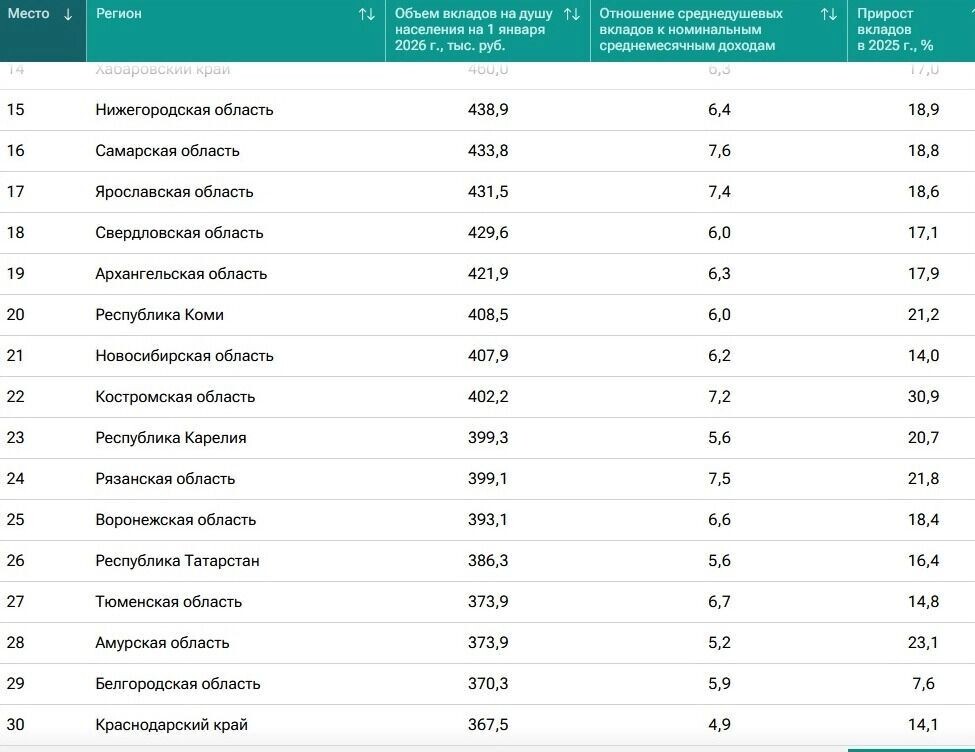This screenshot has width=975, height=752.
Task: Click the sort arrows in the Отношение среднедушевых вкладов column
Action: pyautogui.click(x=827, y=15)
